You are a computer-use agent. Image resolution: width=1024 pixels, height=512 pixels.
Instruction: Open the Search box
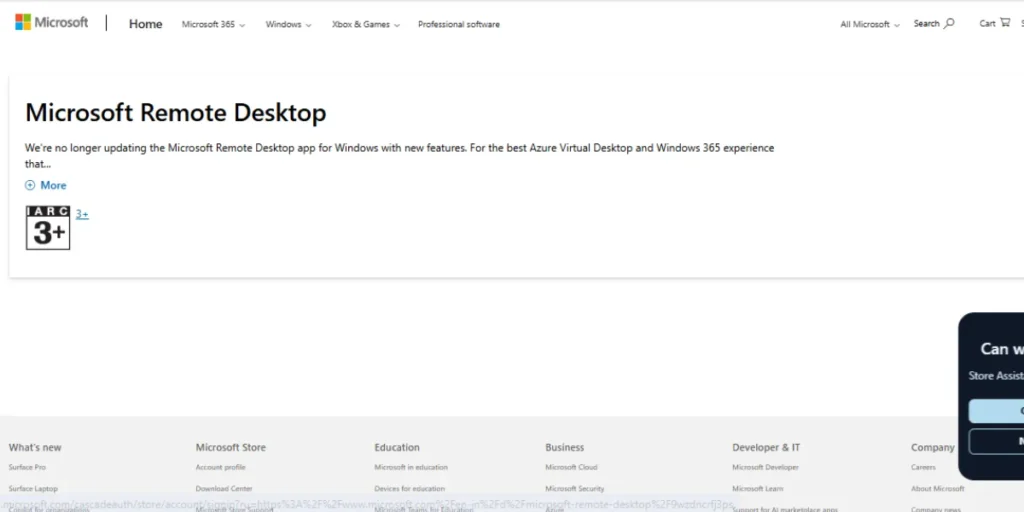coord(934,24)
